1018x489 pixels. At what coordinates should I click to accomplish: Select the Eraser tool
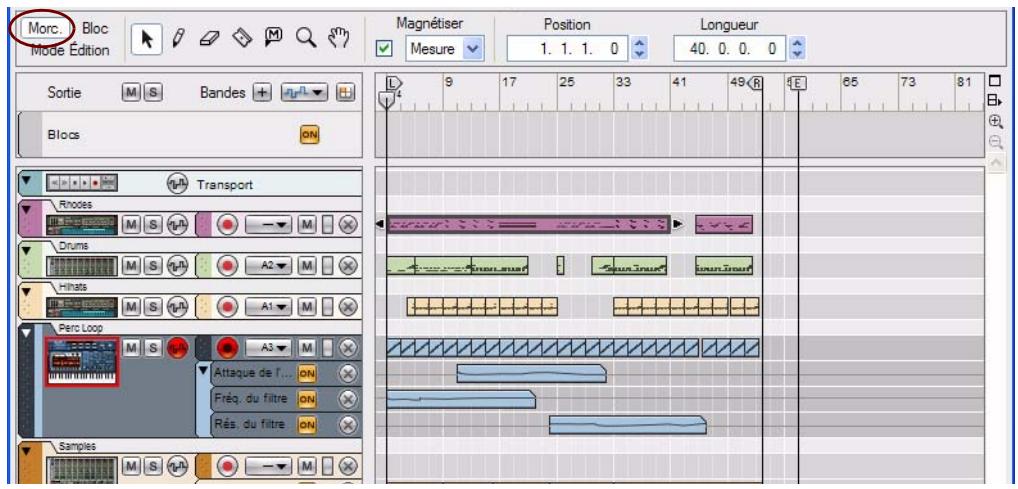tap(208, 40)
